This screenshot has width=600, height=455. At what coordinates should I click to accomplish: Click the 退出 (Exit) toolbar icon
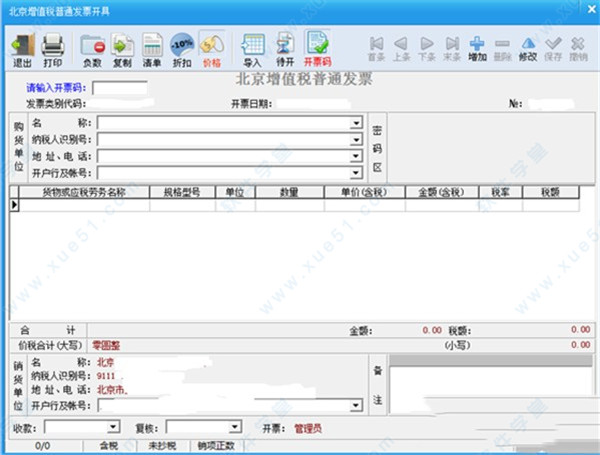click(23, 47)
